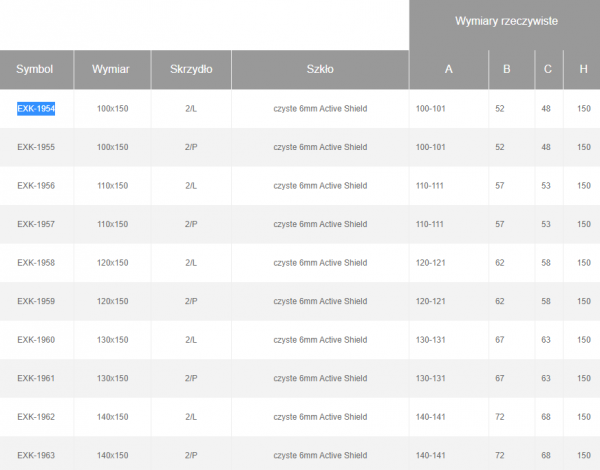Viewport: 600px width, 470px height.
Task: Click 130x150 in the EXK-1961 row
Action: pos(112,379)
